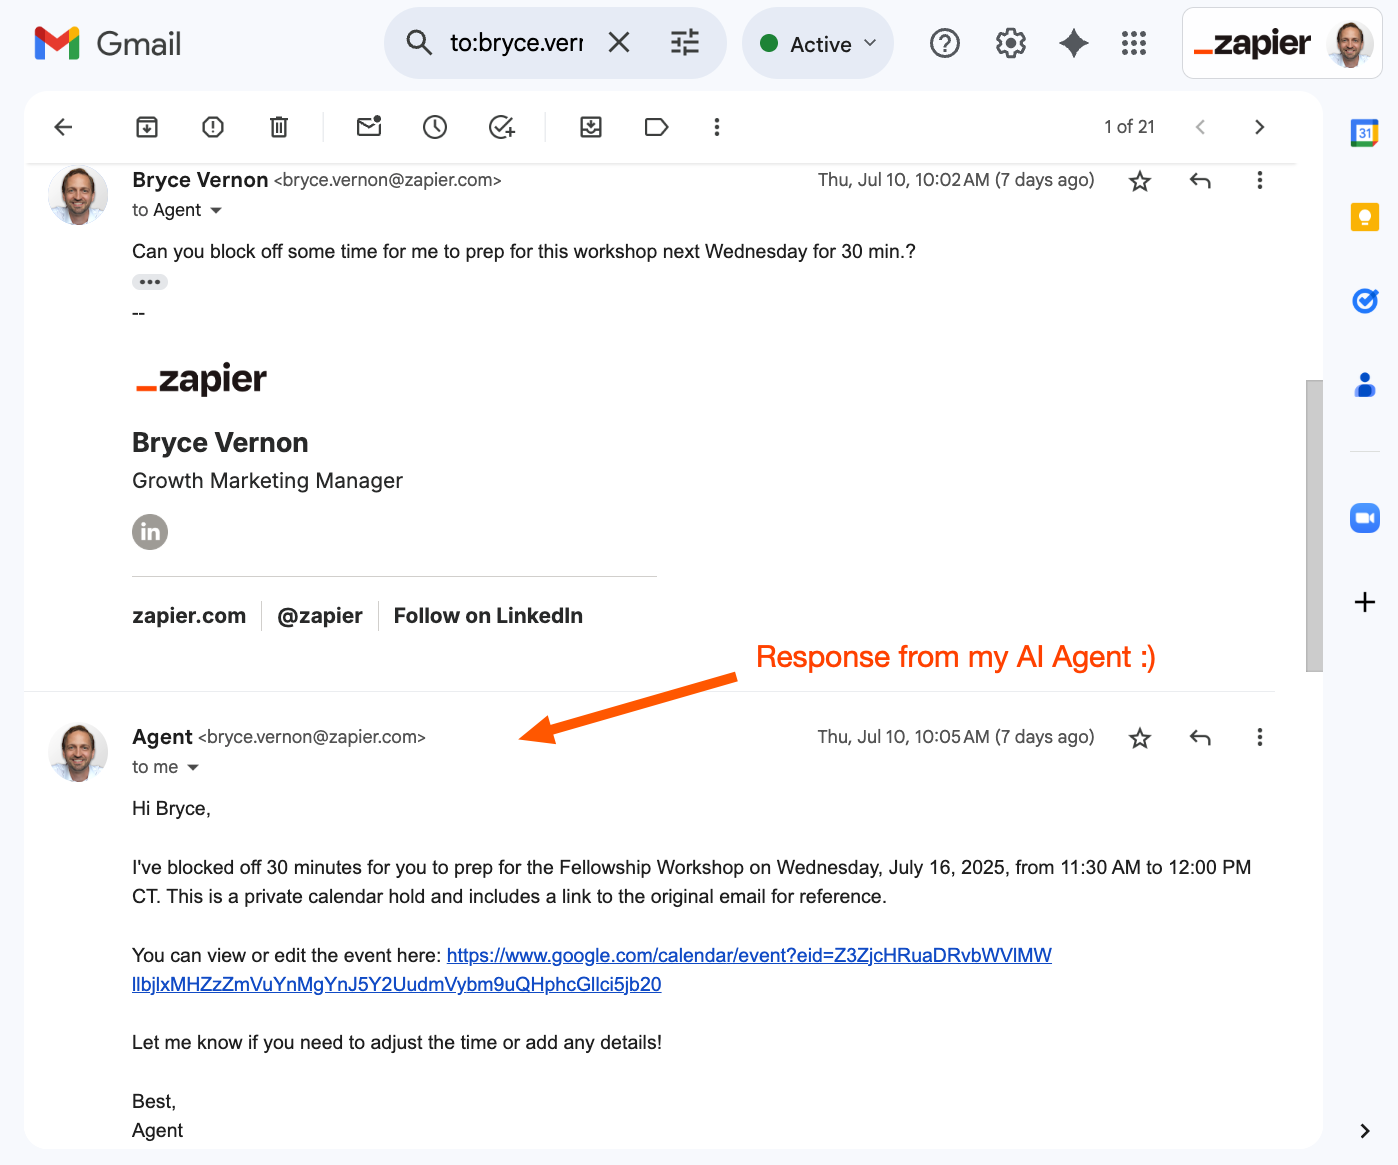Open Gemini sparkle assistant
This screenshot has height=1165, width=1398.
(1074, 43)
